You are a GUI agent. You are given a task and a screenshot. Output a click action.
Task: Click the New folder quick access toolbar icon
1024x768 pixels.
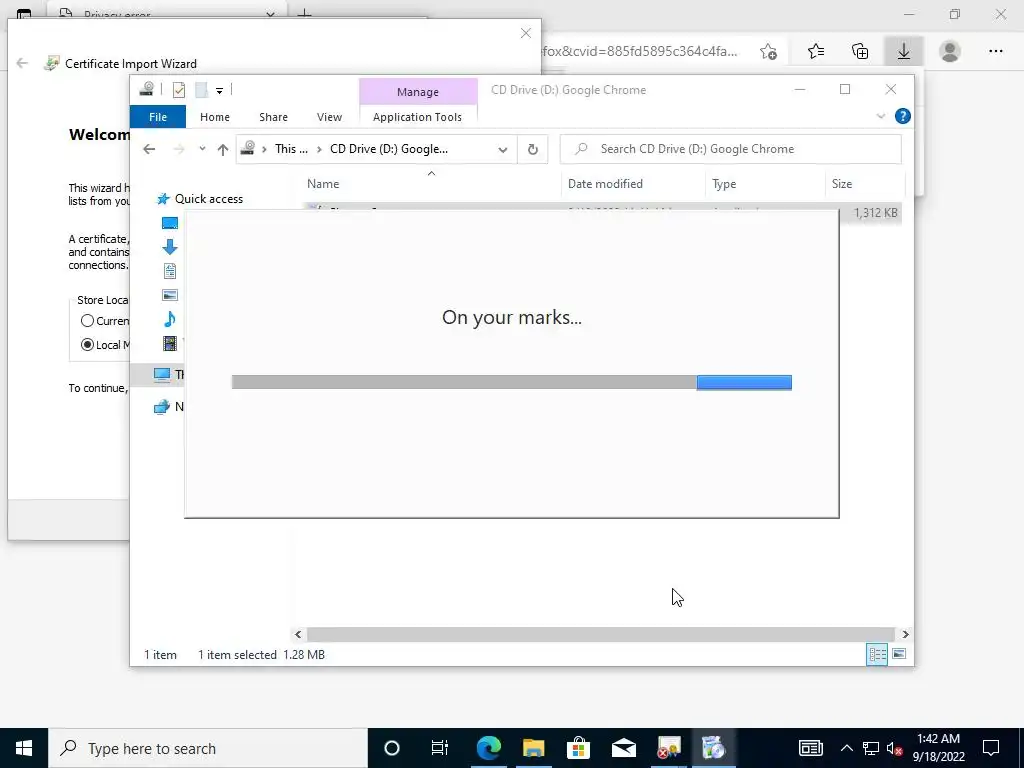click(201, 90)
